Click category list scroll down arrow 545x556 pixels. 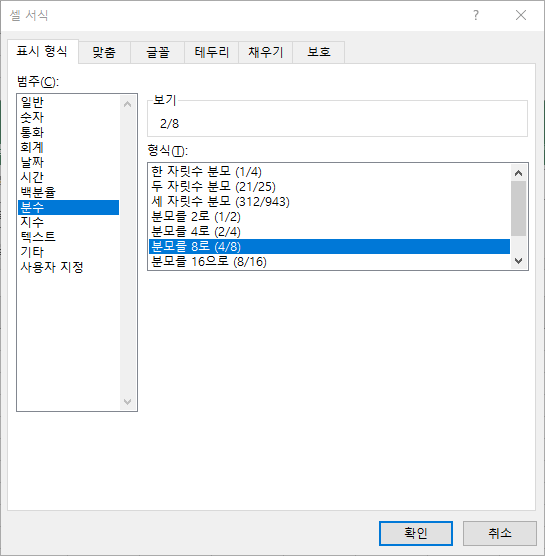(128, 401)
